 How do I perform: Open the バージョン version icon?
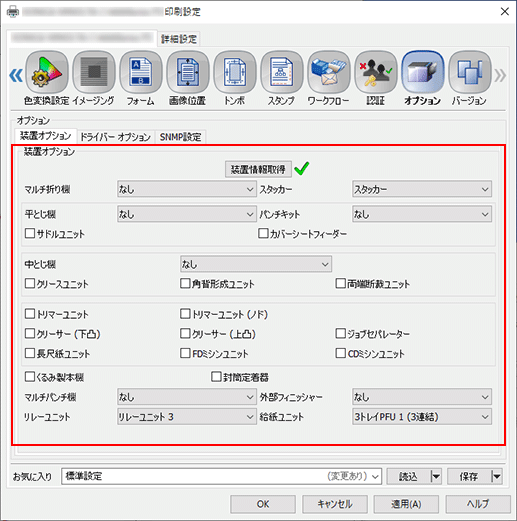click(x=470, y=72)
